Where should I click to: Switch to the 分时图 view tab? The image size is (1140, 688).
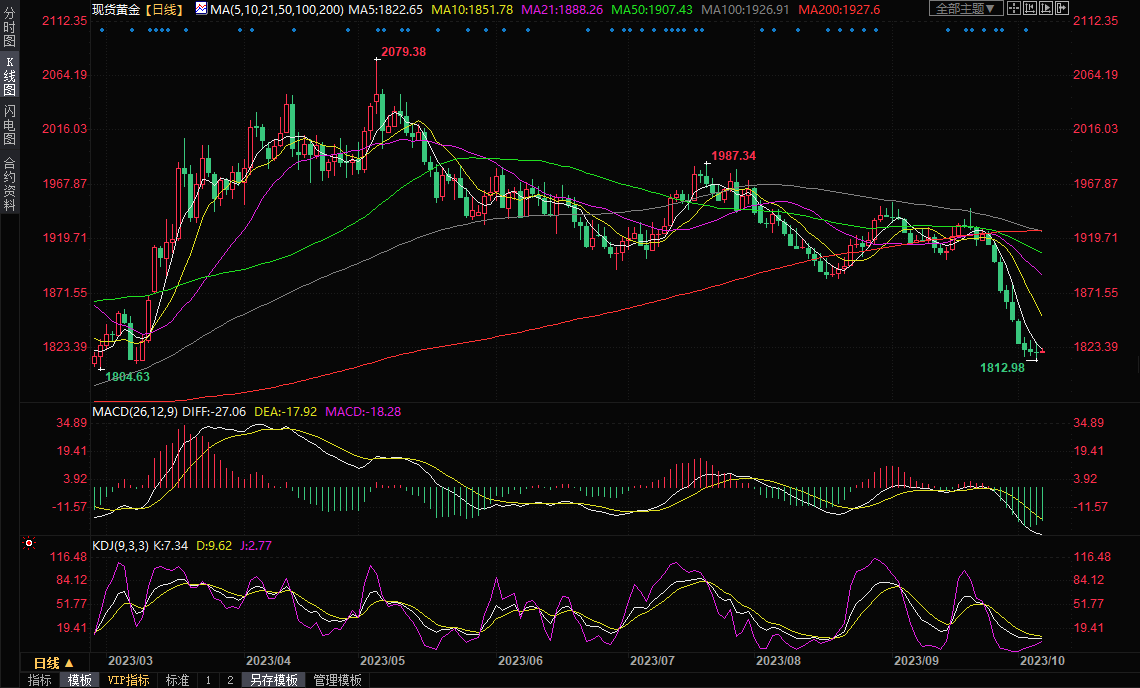click(9, 30)
